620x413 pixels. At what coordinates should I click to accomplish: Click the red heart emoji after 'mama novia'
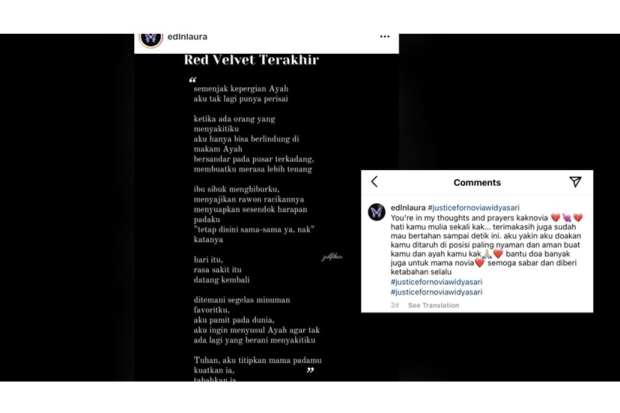coord(480,263)
